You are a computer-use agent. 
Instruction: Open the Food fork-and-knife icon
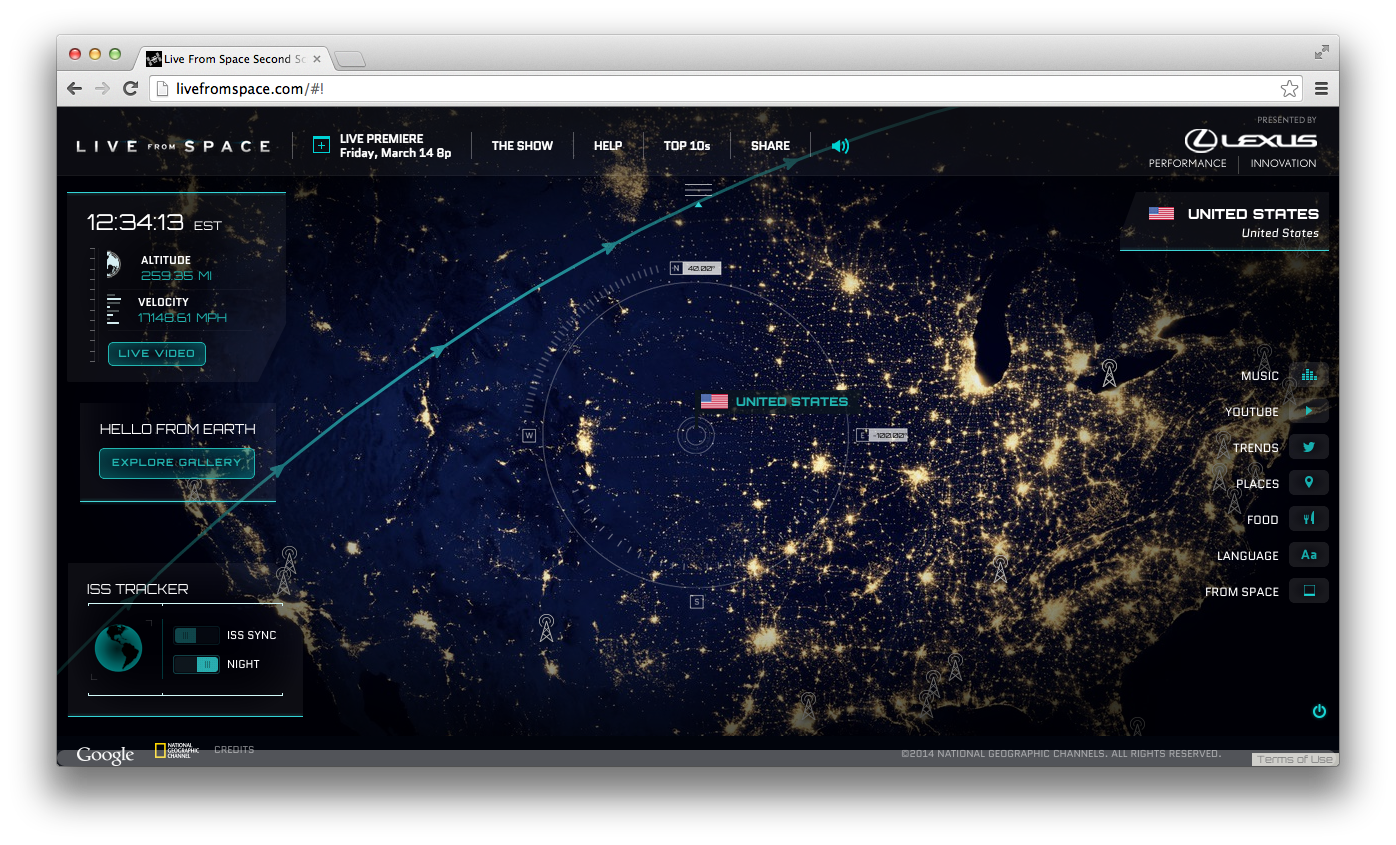click(x=1309, y=519)
